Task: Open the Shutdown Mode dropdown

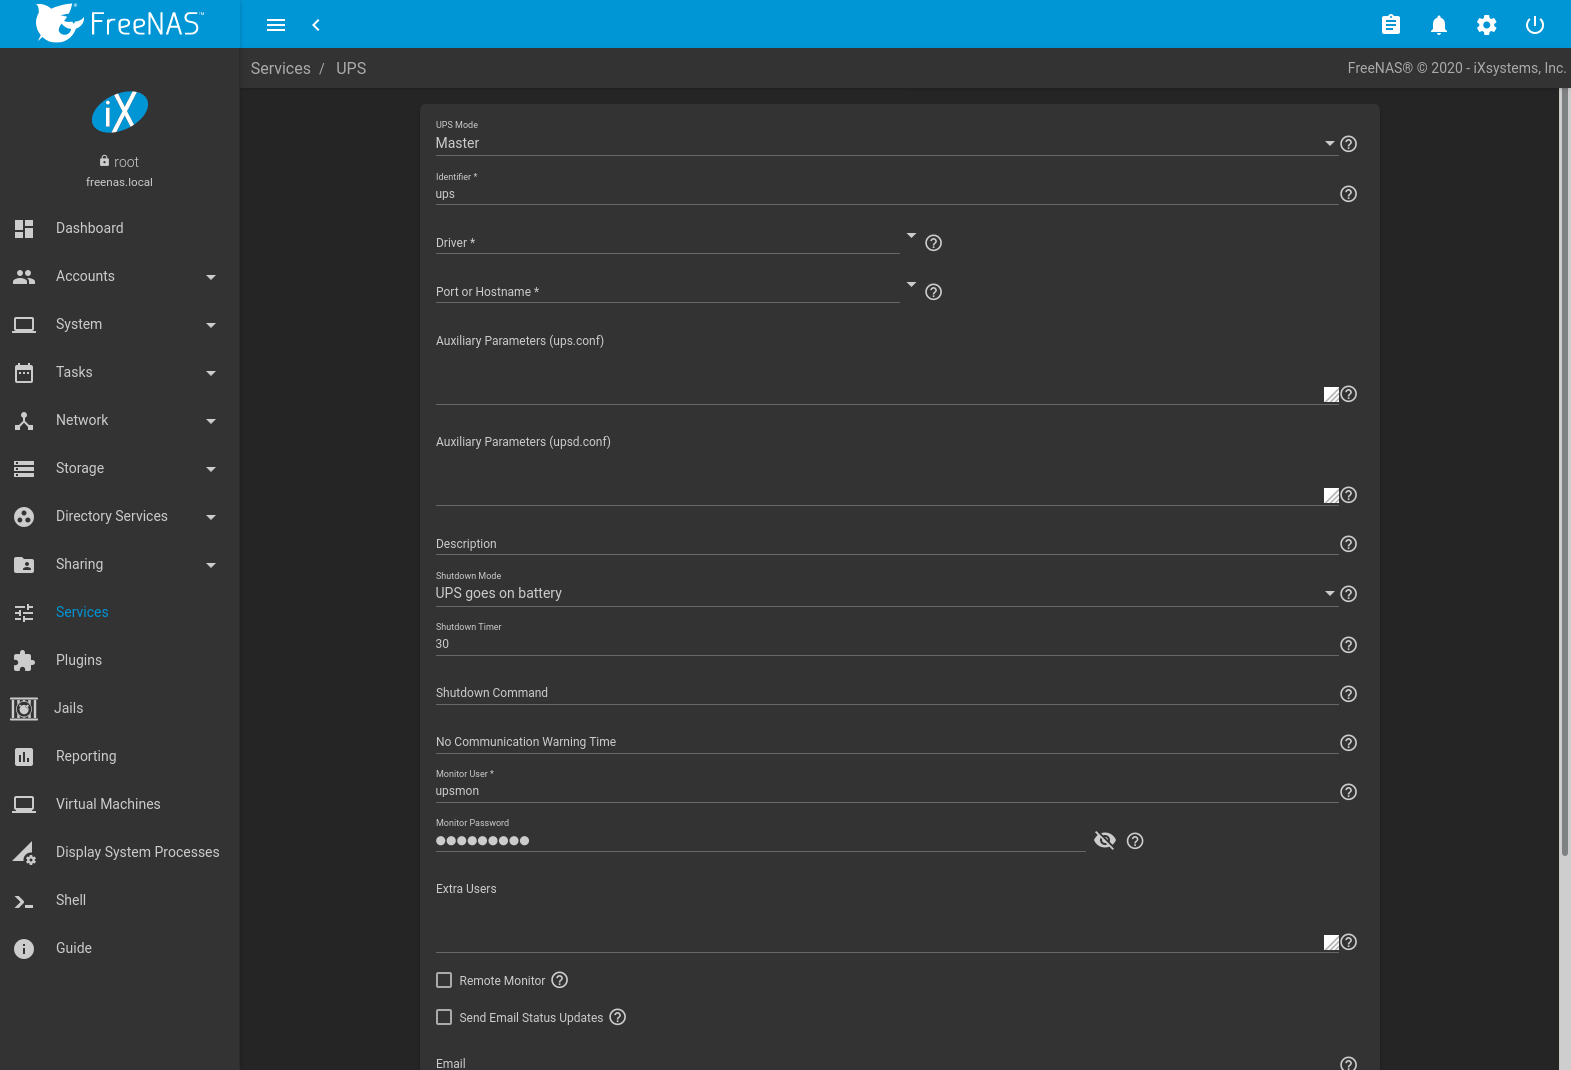Action: pos(880,594)
